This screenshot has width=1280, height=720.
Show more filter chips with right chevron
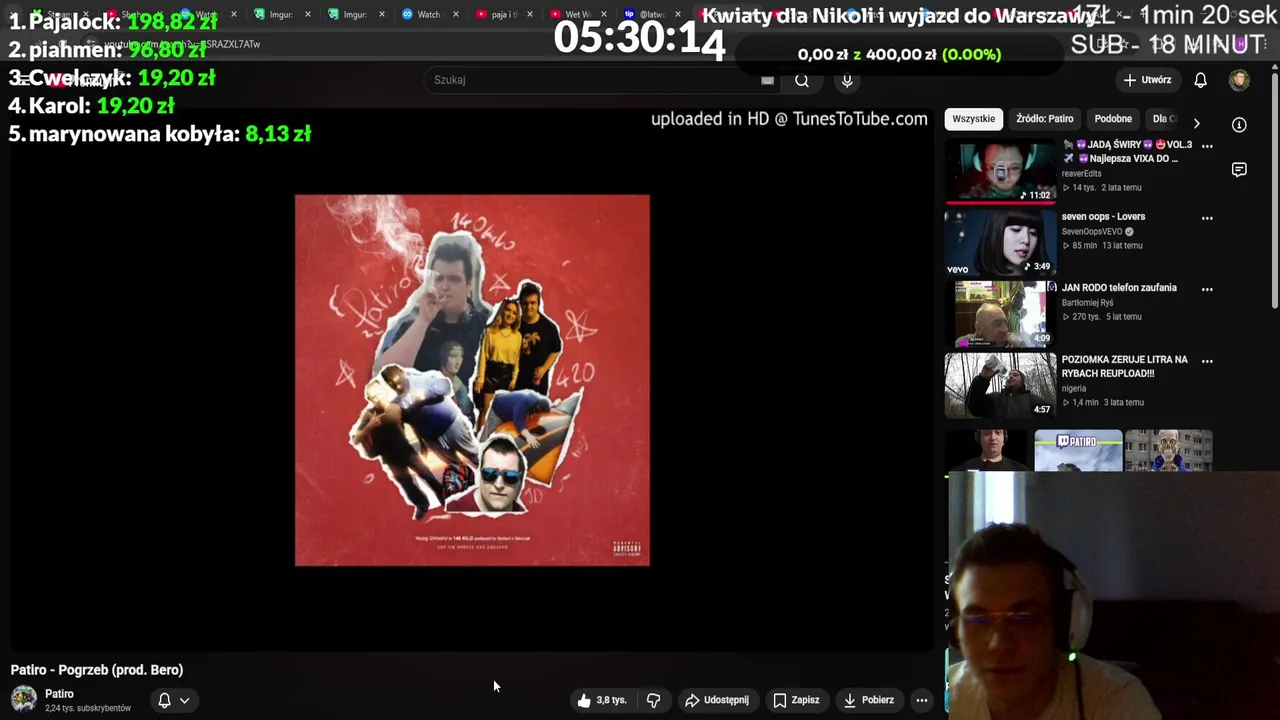point(1196,123)
